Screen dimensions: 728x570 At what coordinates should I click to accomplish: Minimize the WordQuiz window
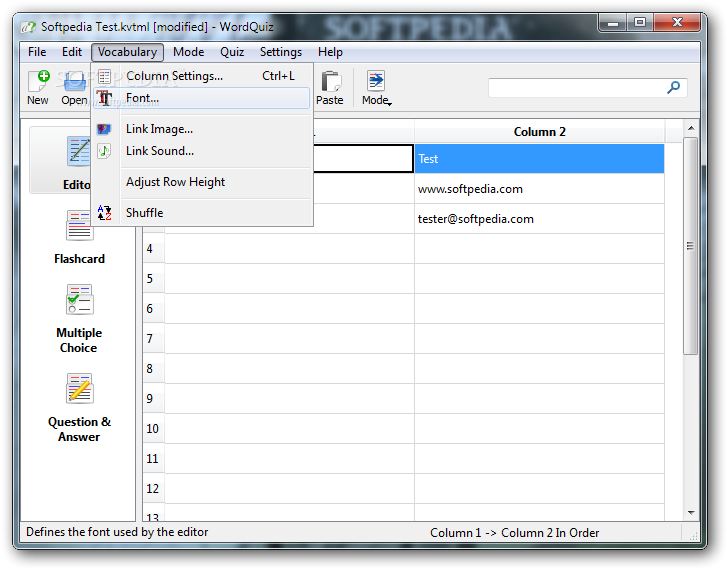tap(613, 22)
